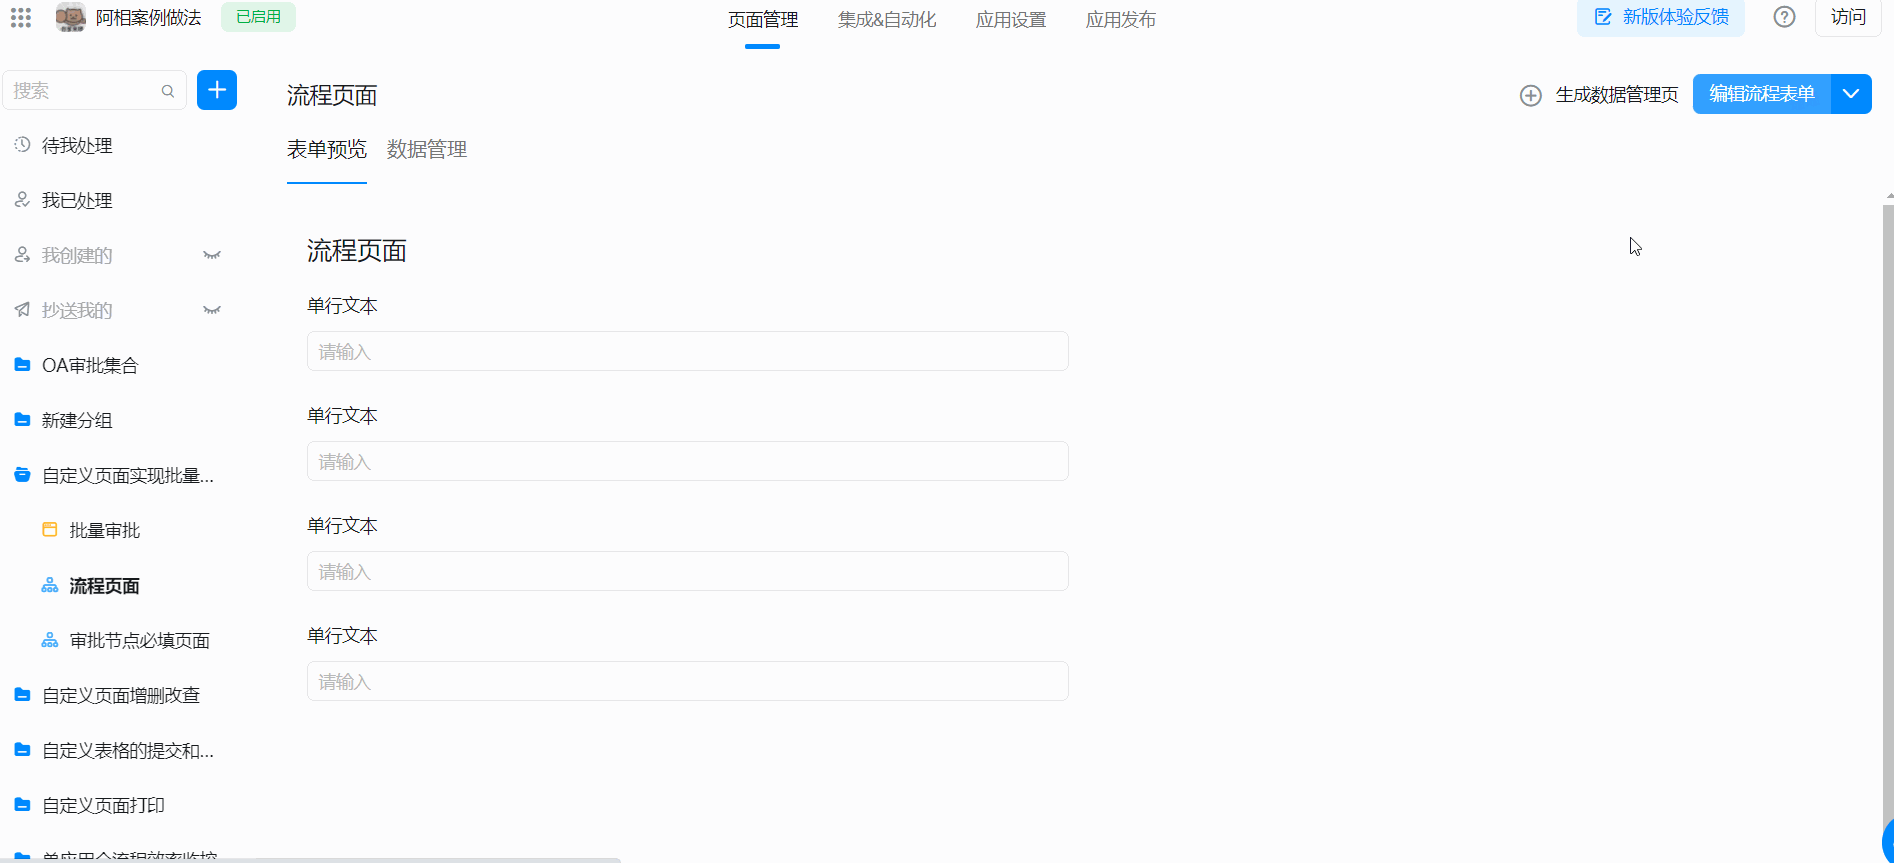Expand 自定义页面打印 folder
The height and width of the screenshot is (863, 1894).
[x=103, y=806]
